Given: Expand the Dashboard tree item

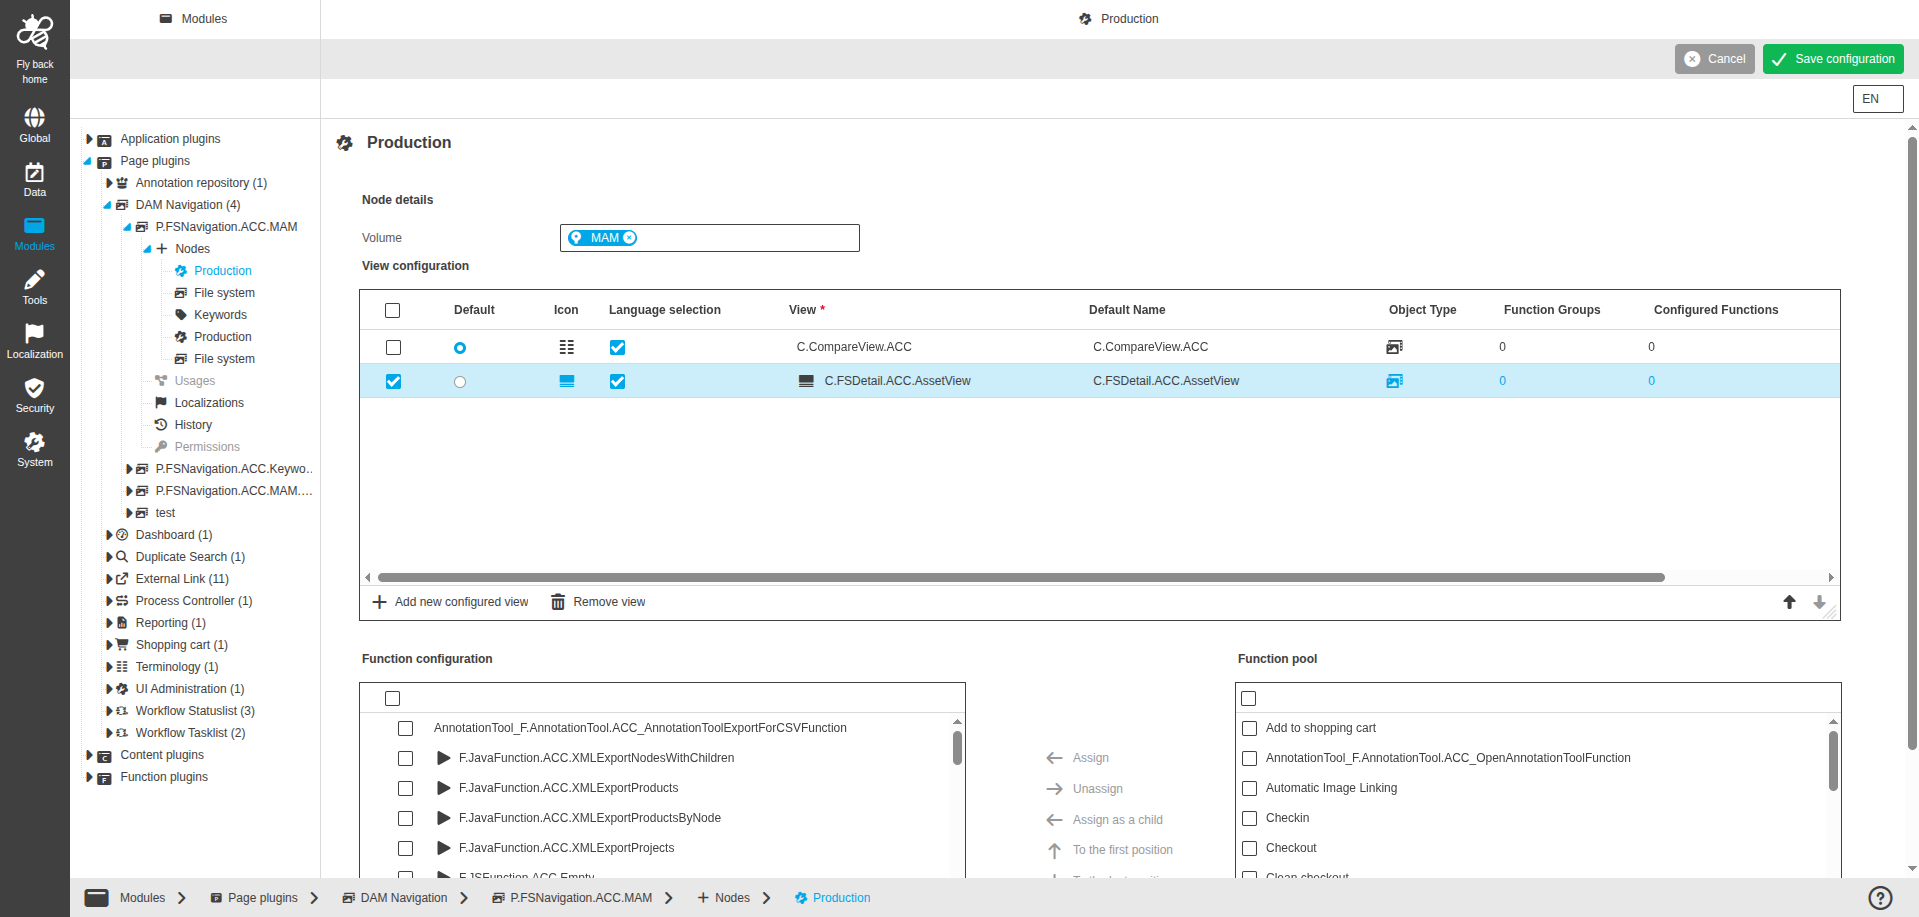Looking at the screenshot, I should pyautogui.click(x=108, y=535).
